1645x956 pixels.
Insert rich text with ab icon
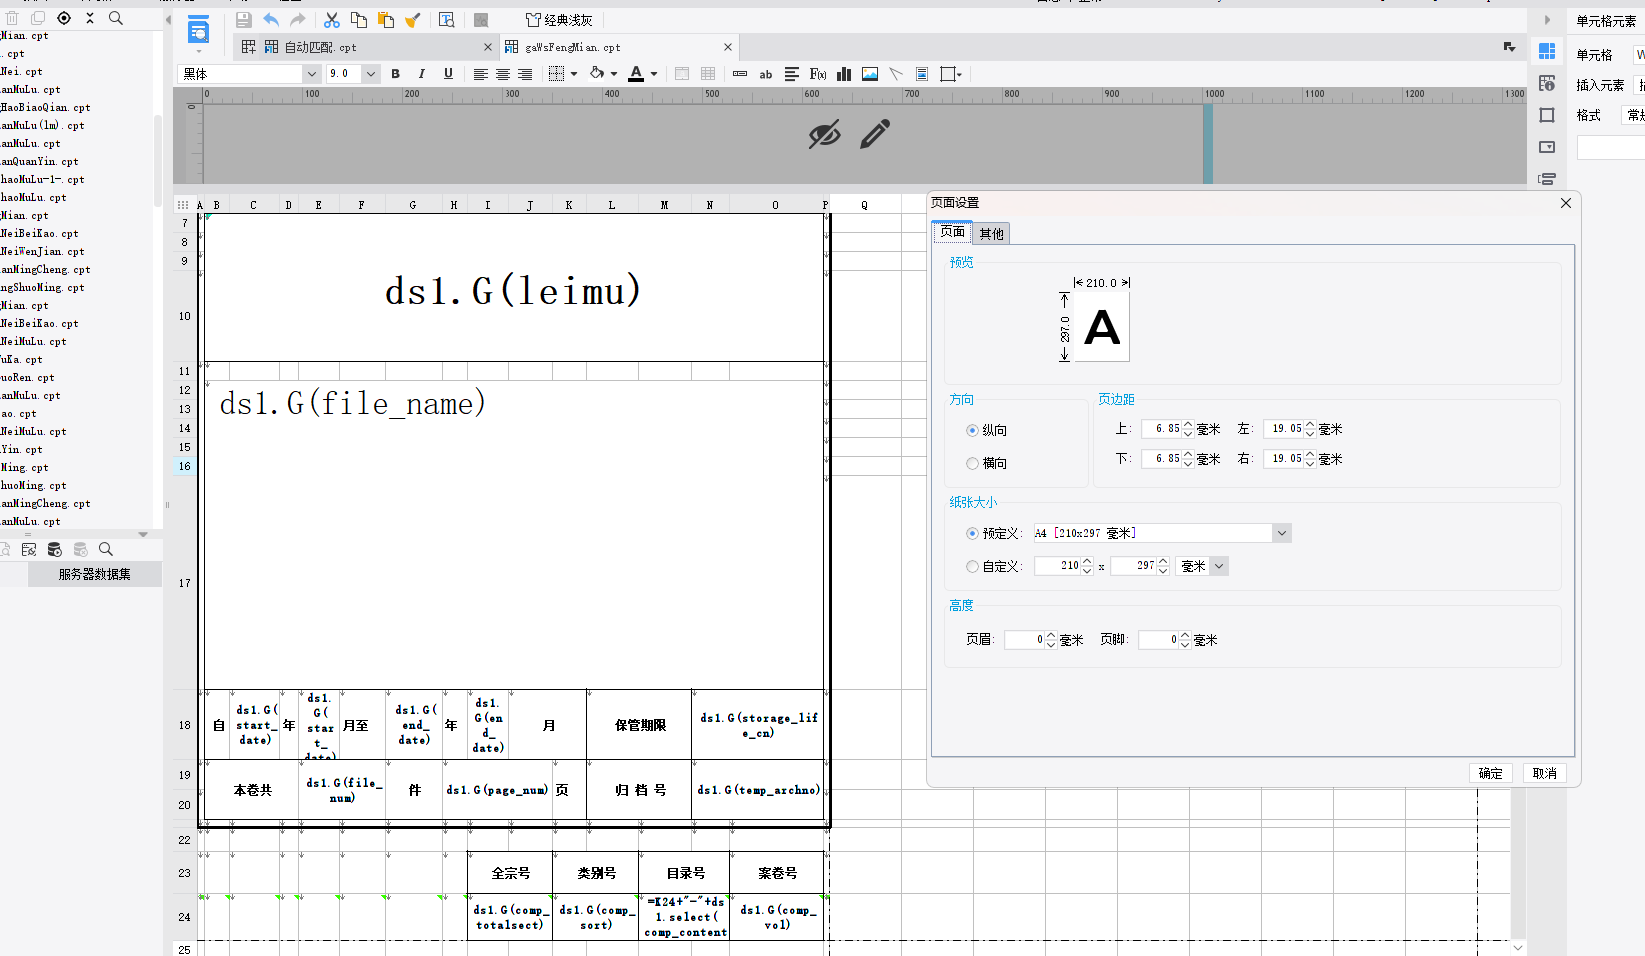tap(766, 74)
